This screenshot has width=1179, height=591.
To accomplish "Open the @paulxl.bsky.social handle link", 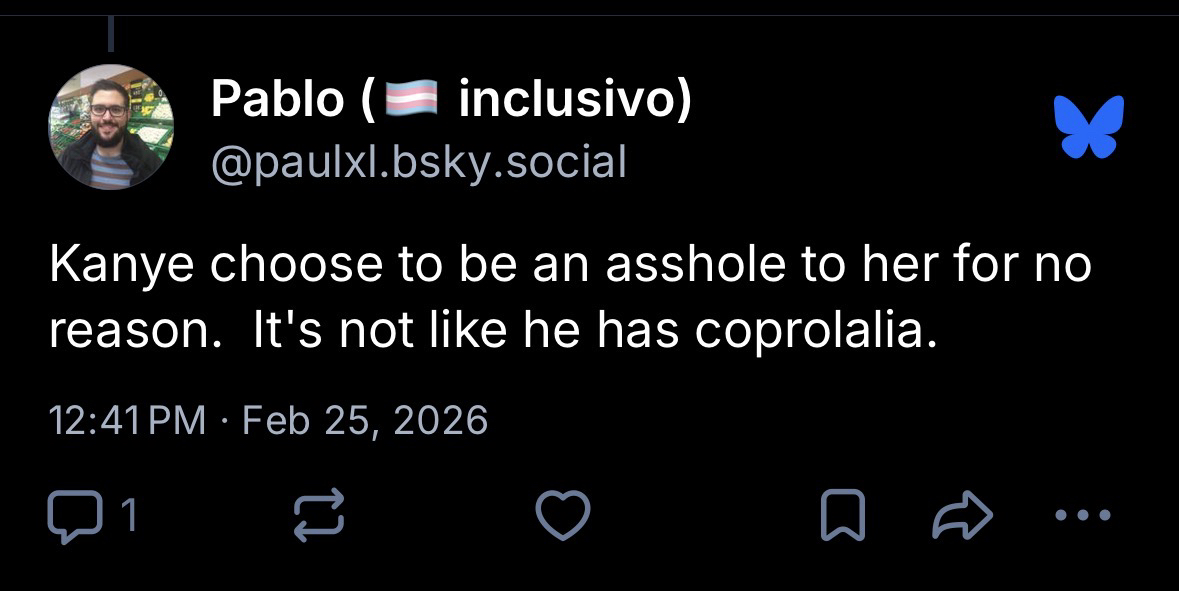I will click(418, 160).
